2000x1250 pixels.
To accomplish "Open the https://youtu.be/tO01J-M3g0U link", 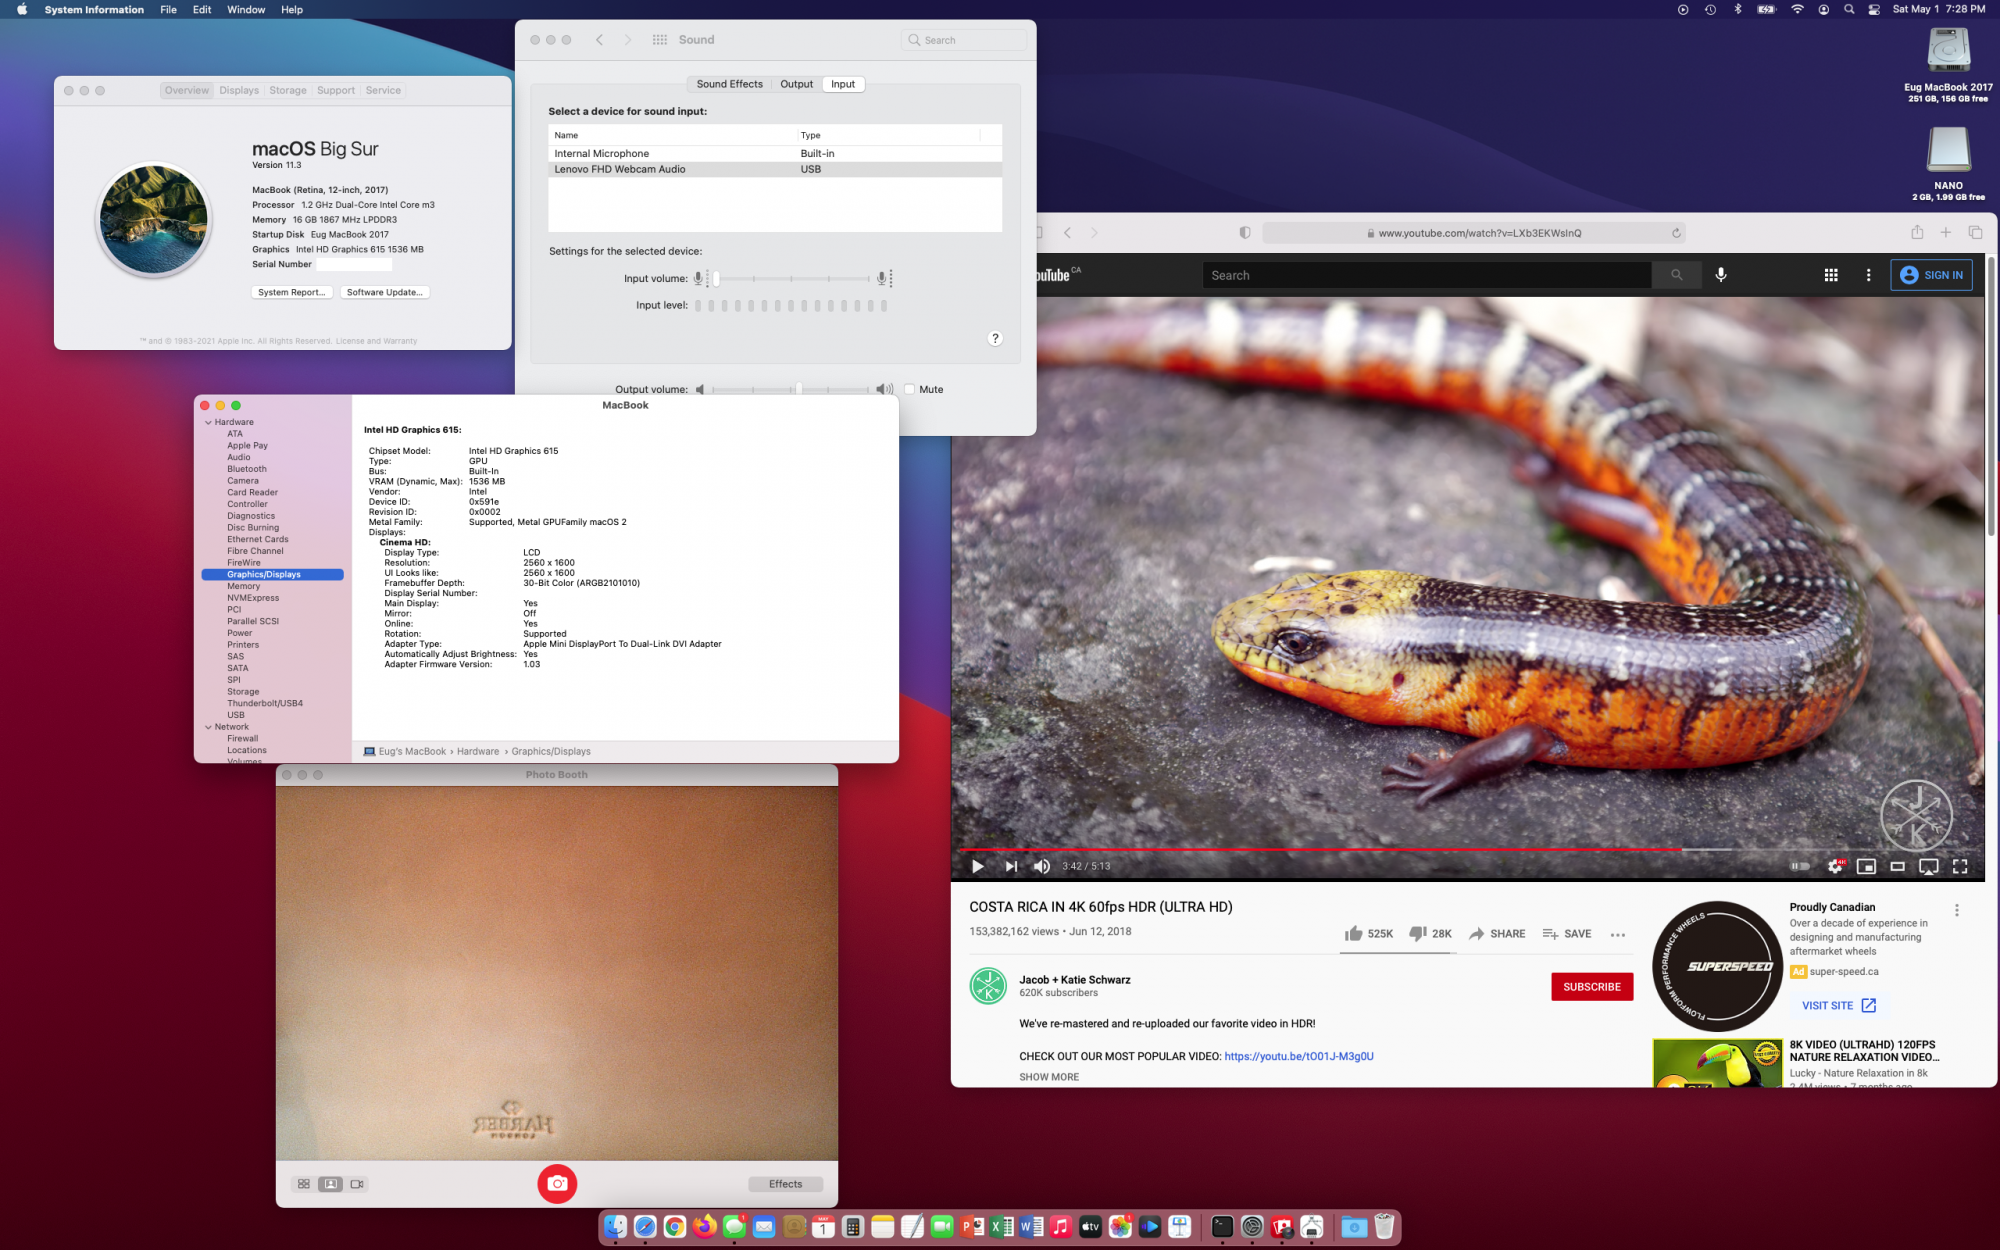I will 1299,1055.
